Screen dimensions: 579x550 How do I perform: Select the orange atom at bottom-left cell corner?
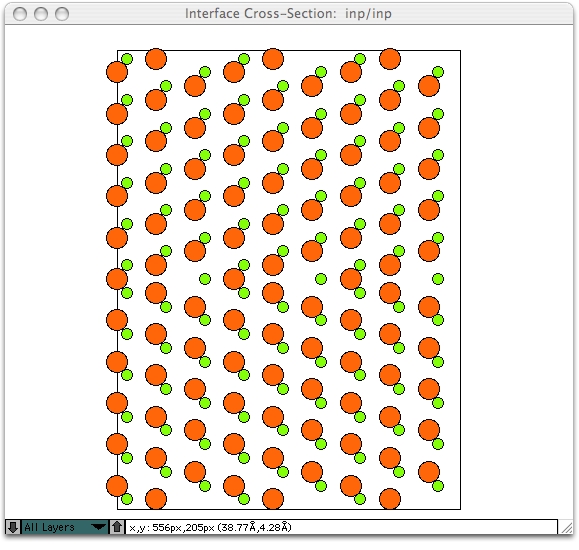(x=117, y=486)
